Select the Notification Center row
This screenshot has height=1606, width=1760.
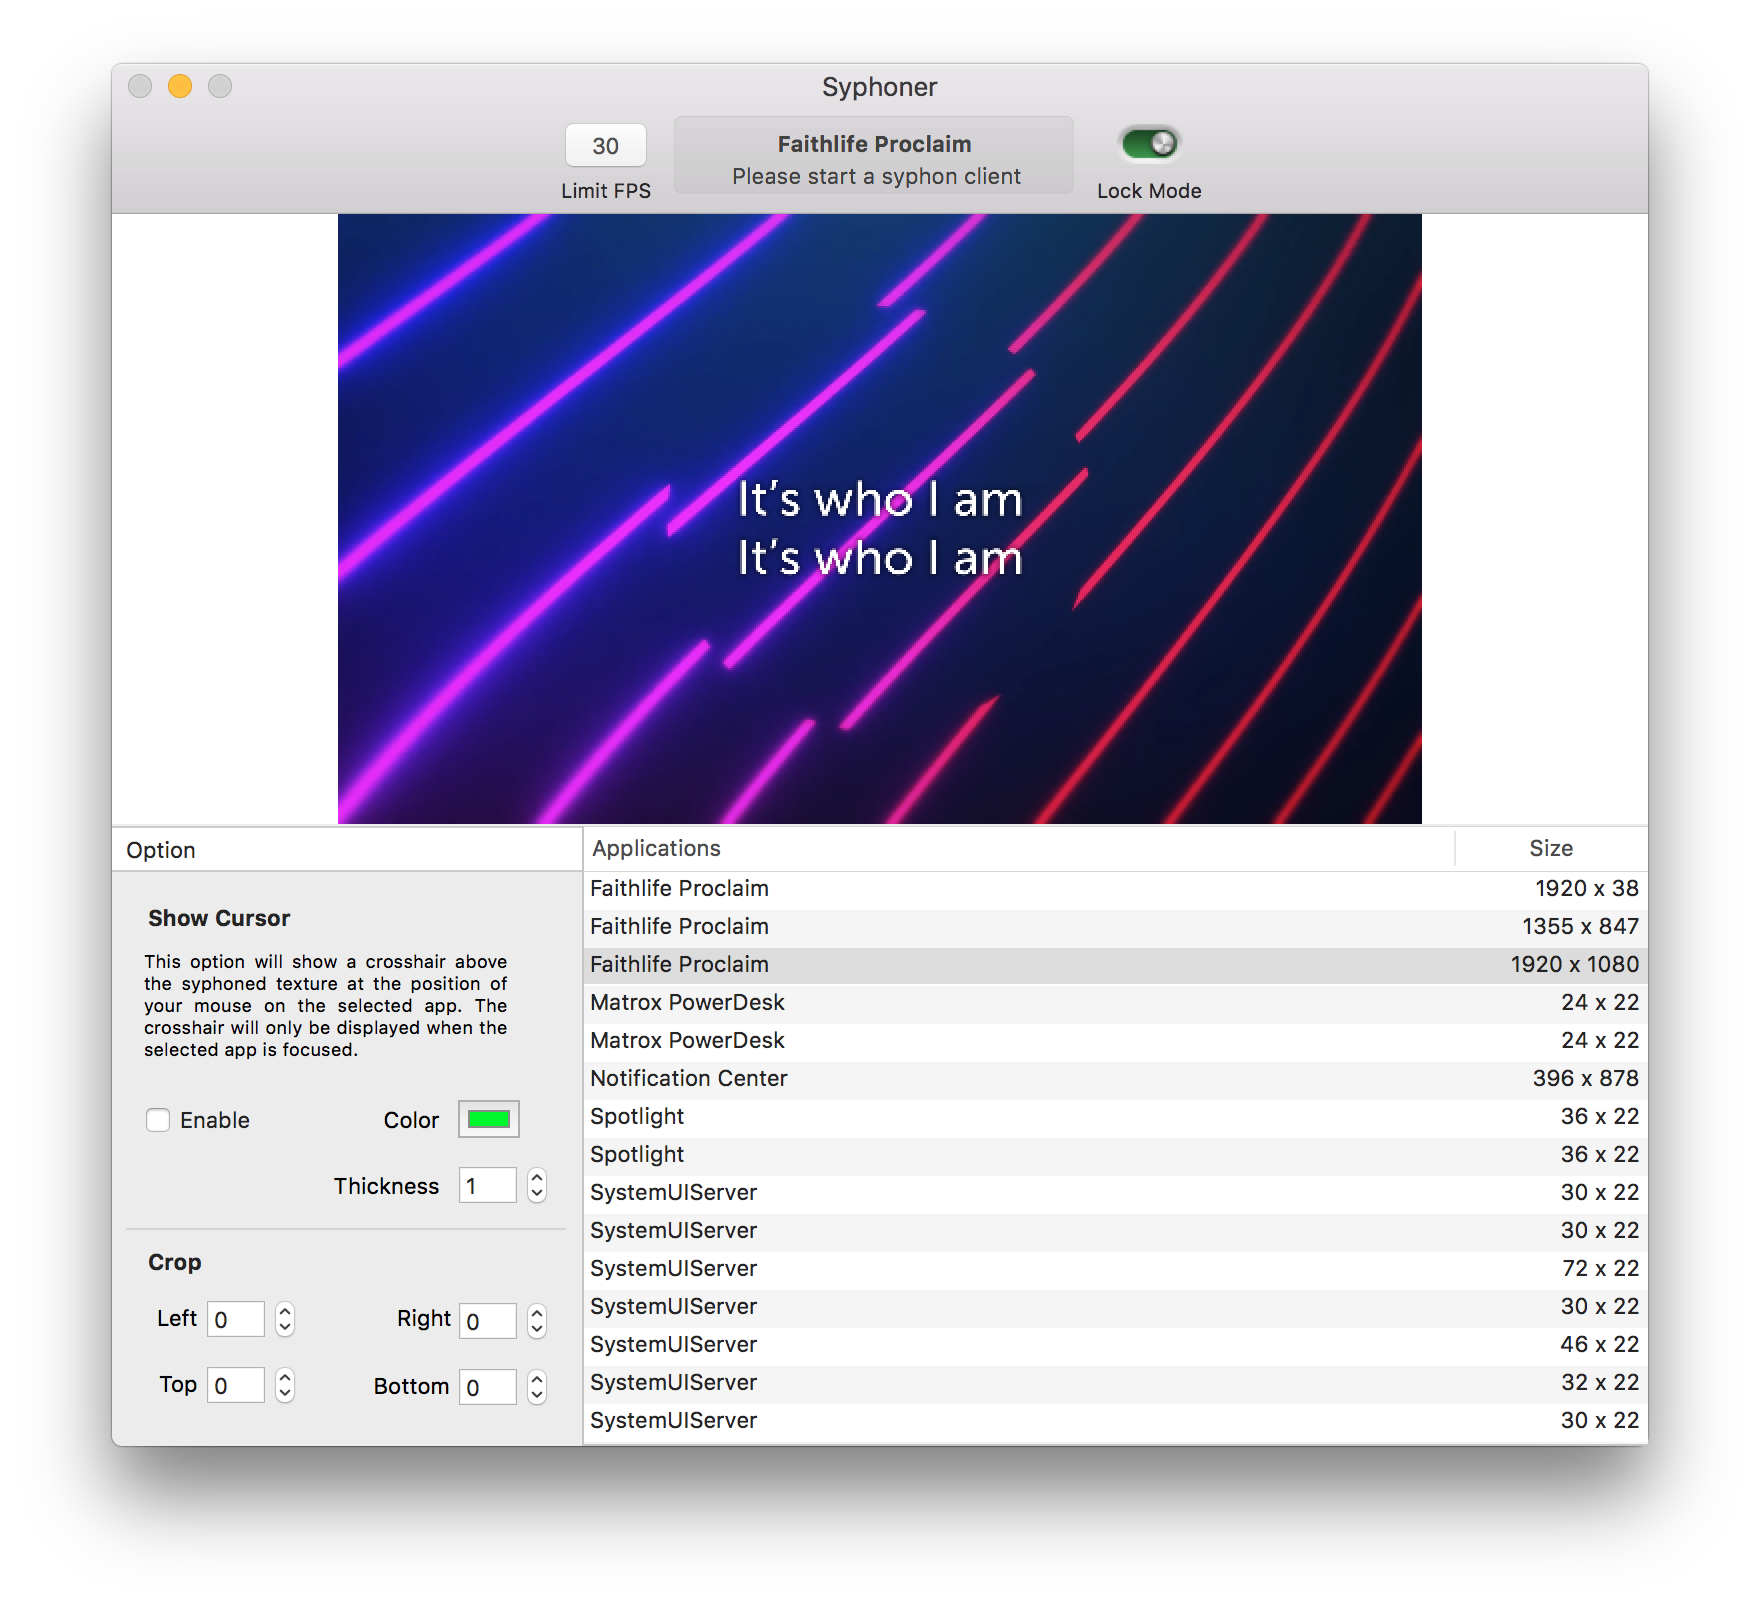point(1114,1079)
